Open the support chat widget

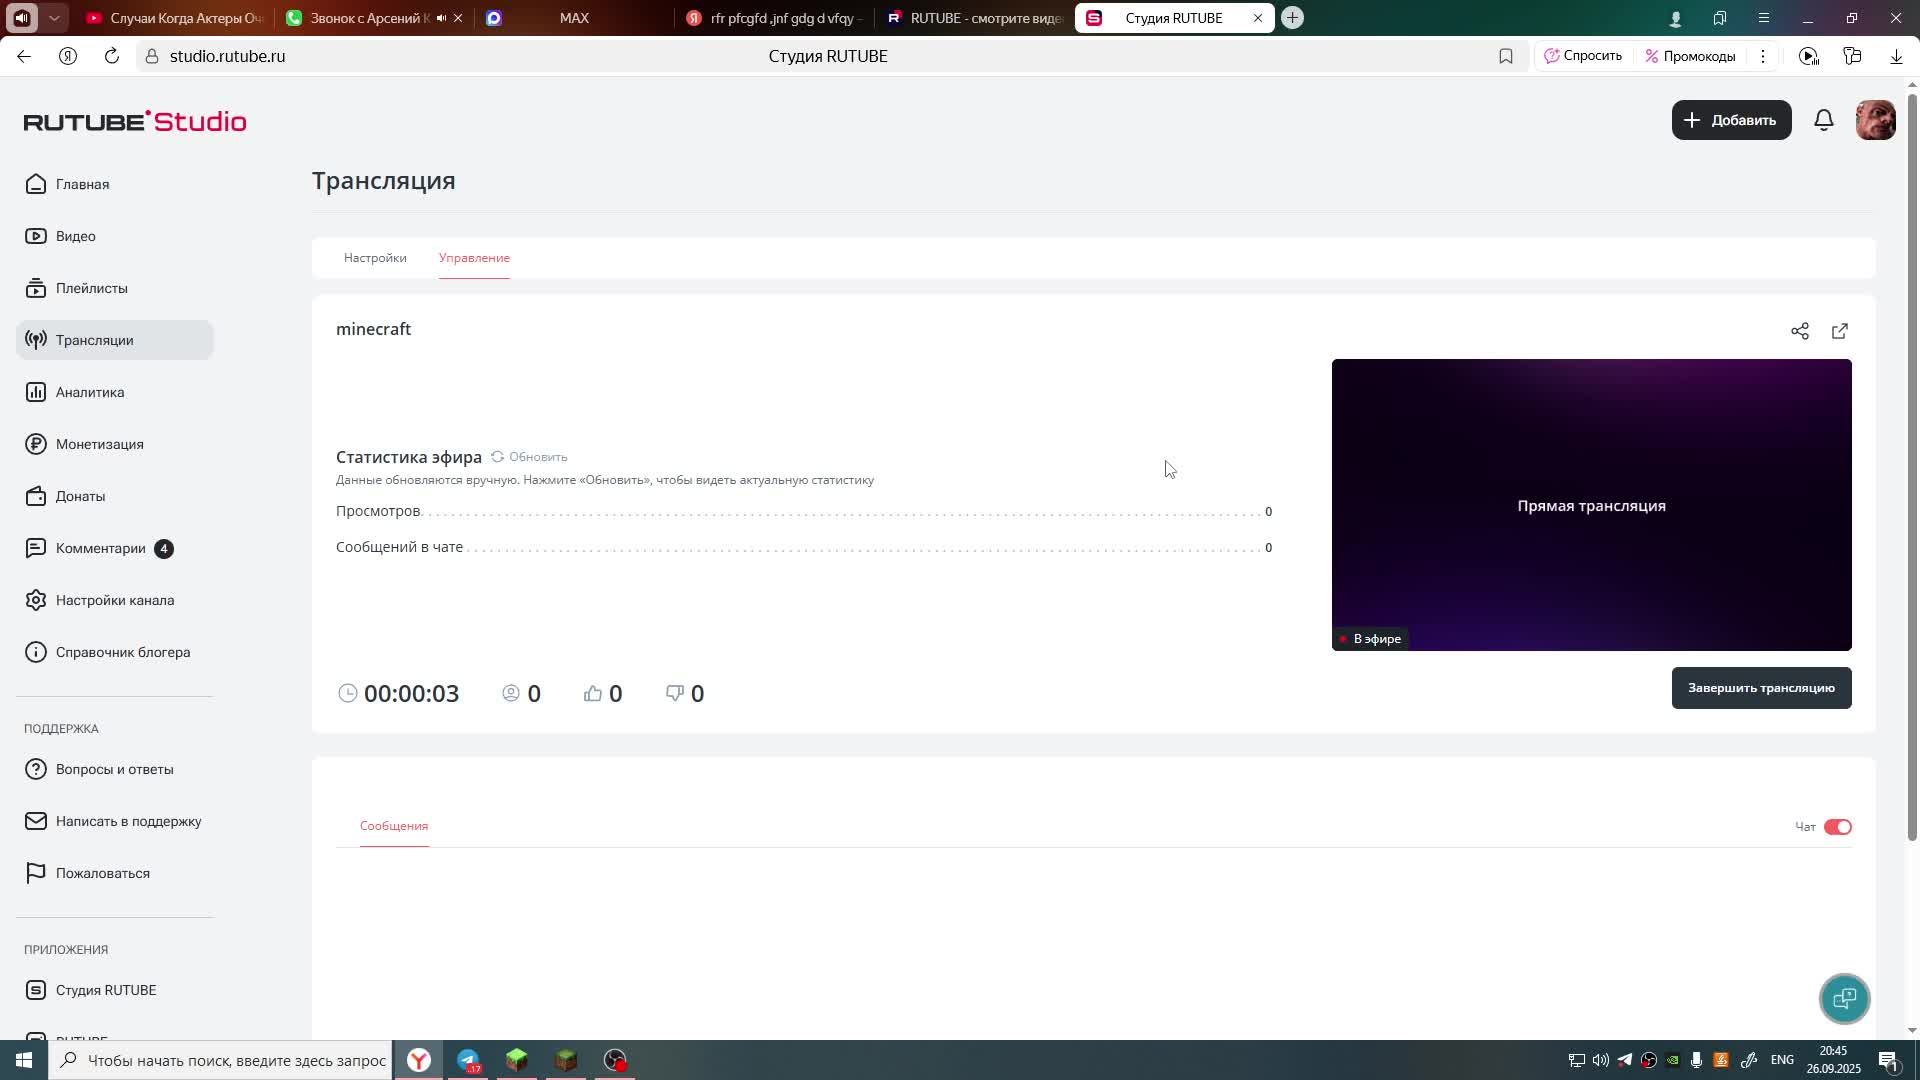point(1844,998)
